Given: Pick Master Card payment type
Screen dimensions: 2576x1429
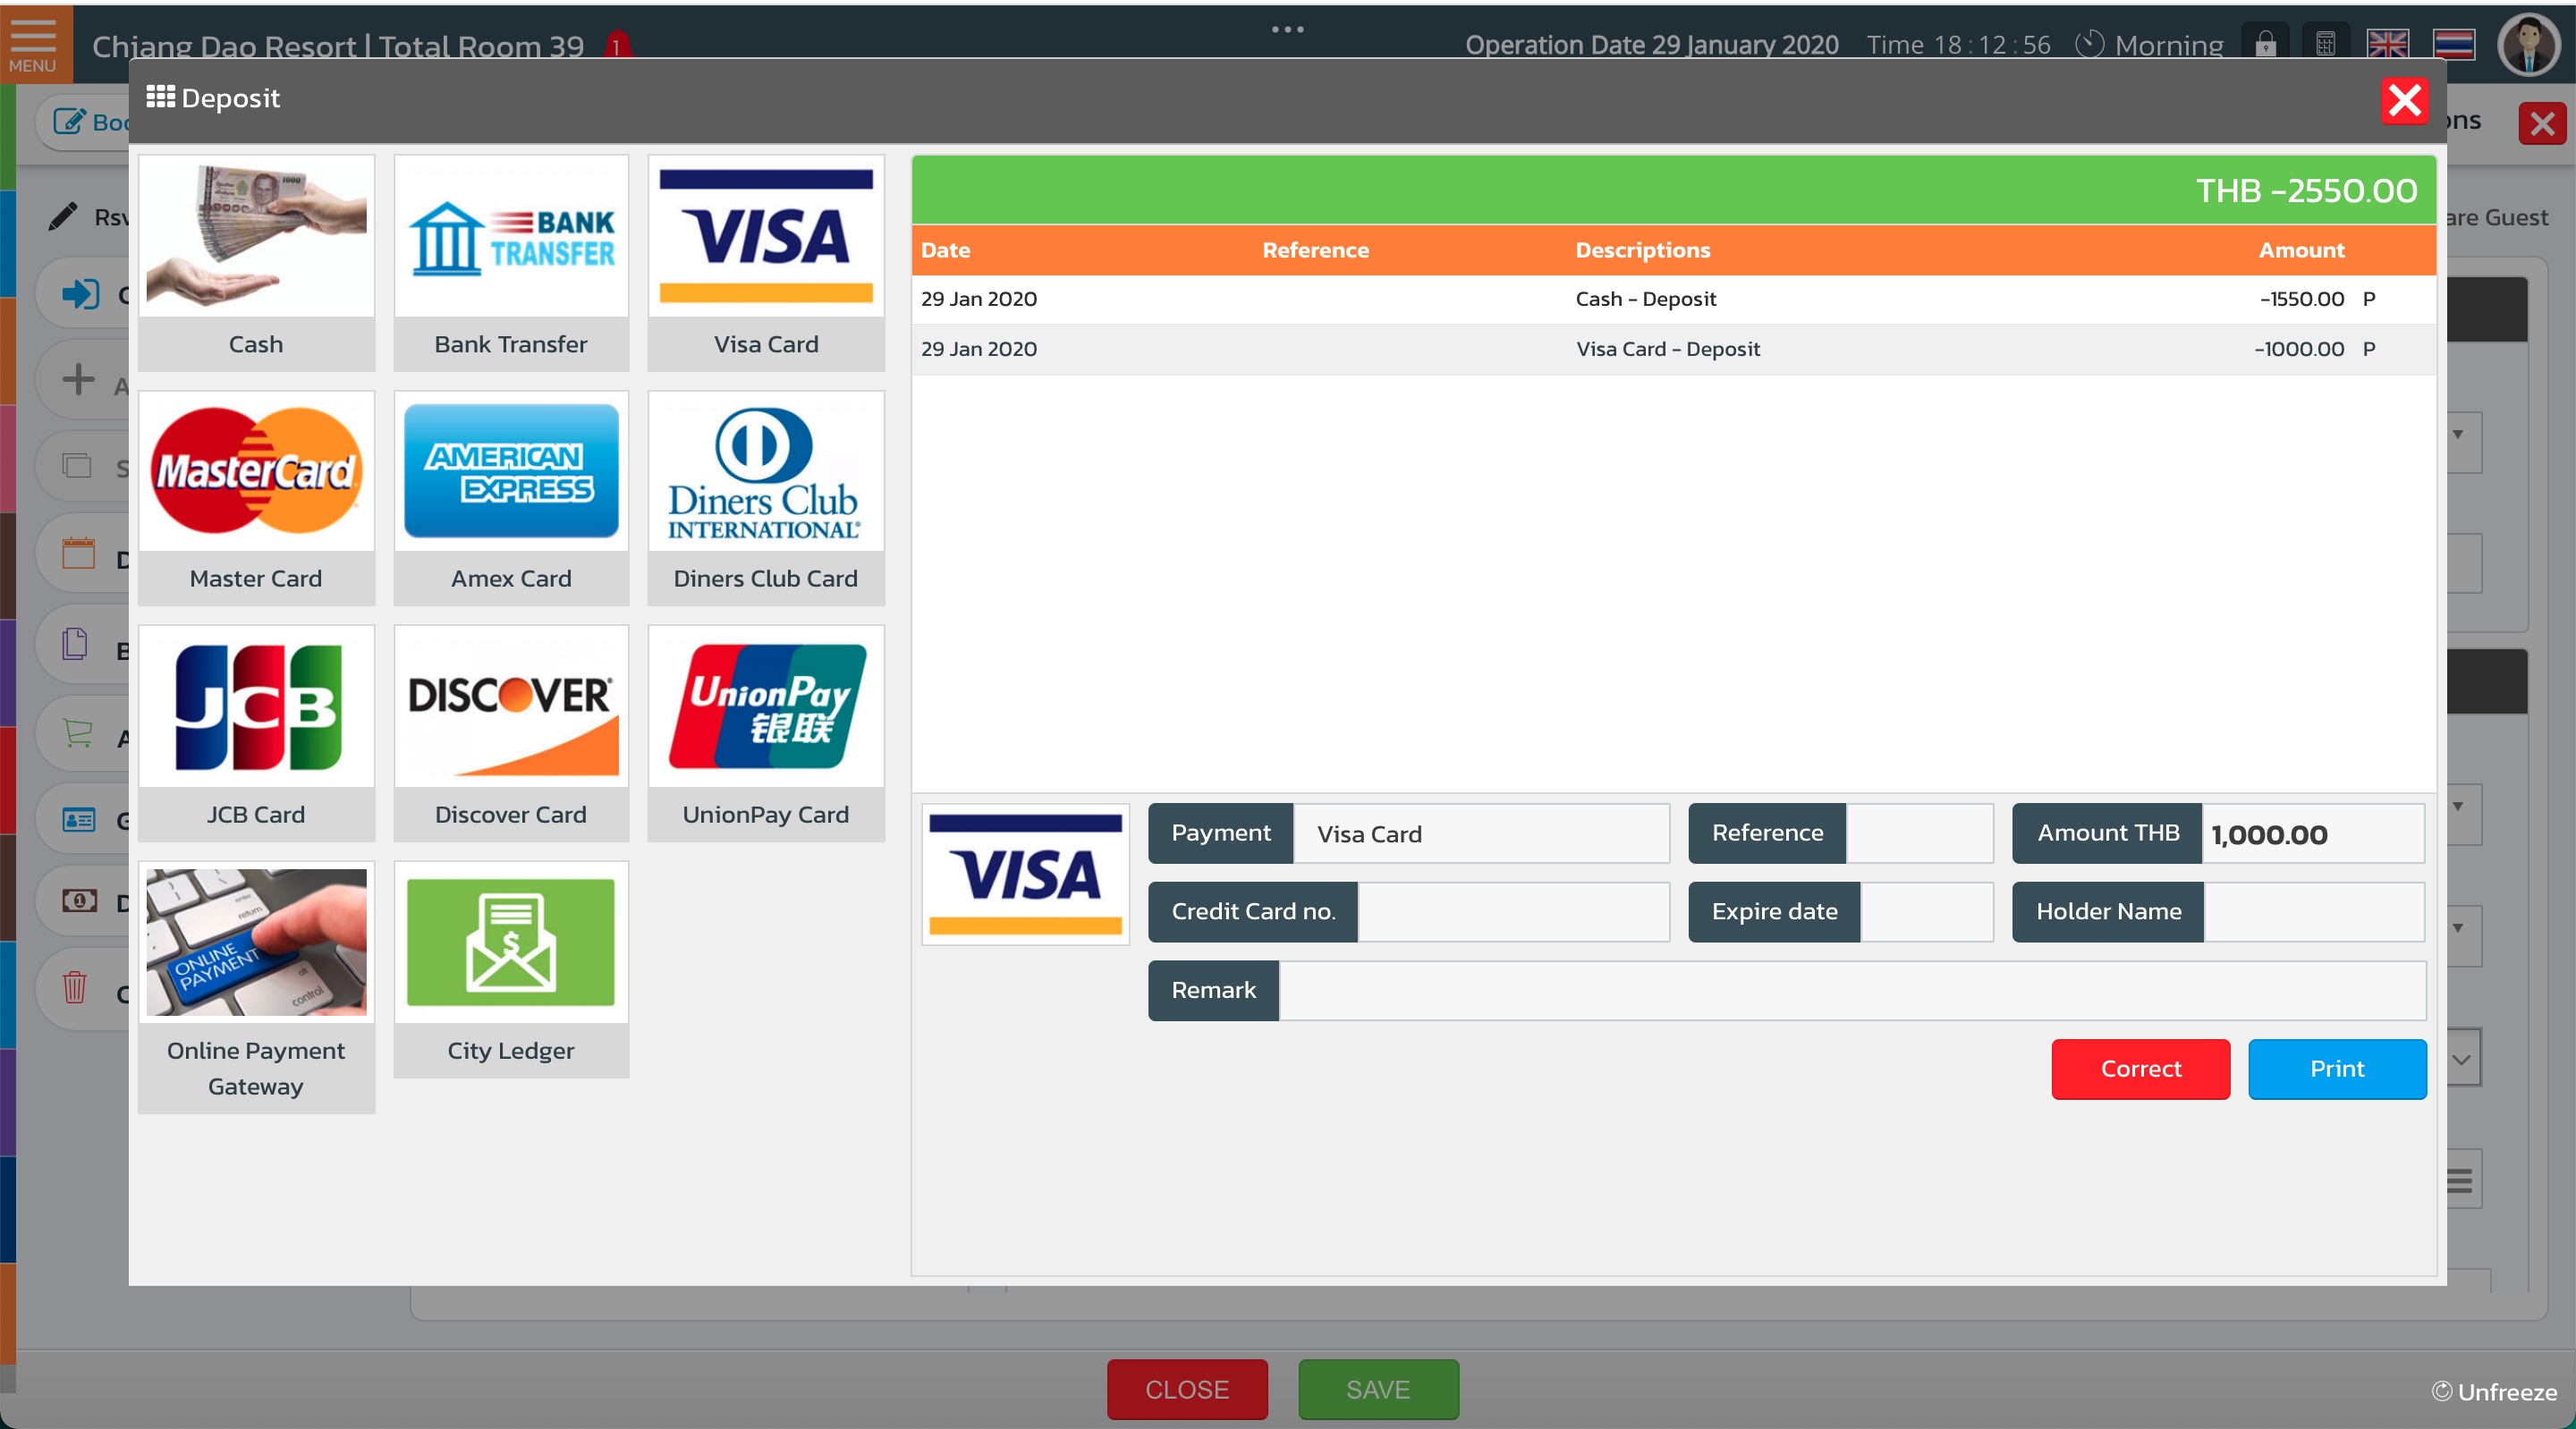Looking at the screenshot, I should pos(256,497).
